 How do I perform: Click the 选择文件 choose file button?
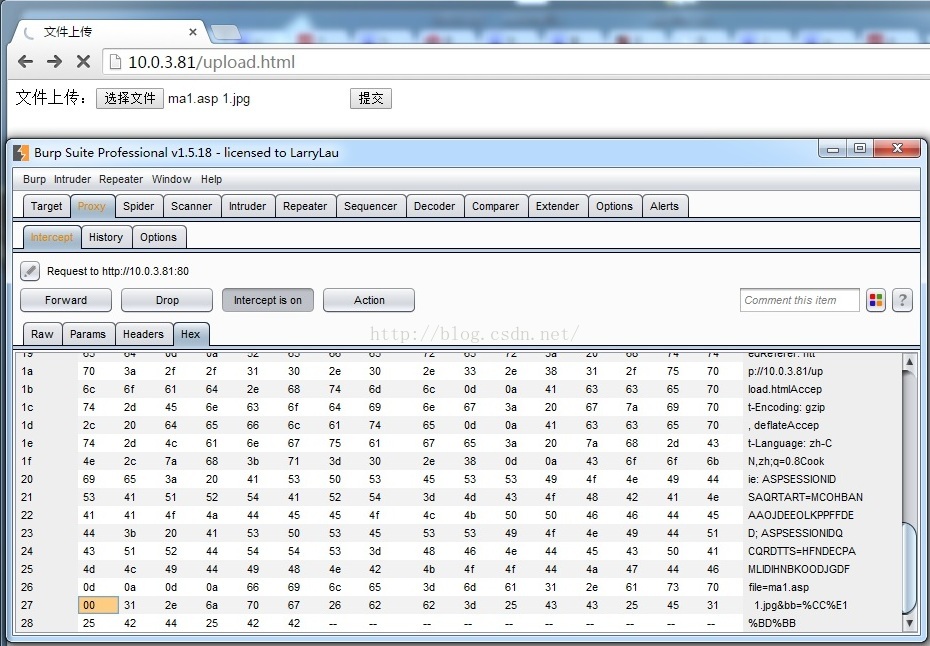click(130, 98)
